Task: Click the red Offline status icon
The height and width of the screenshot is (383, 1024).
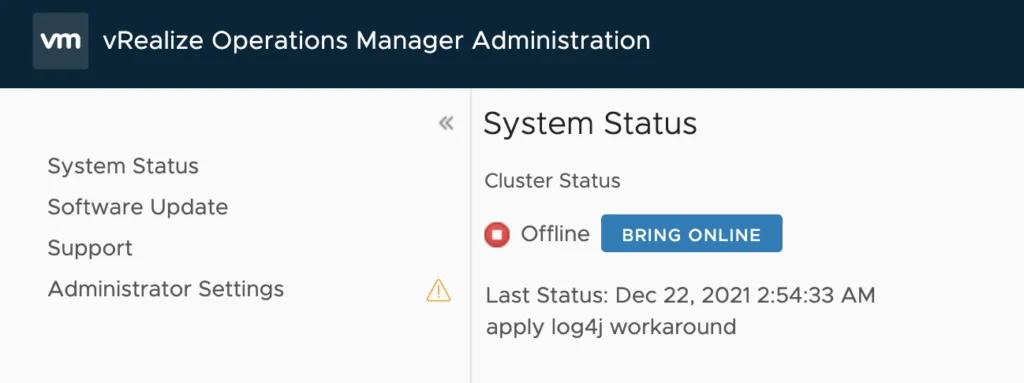Action: (x=497, y=234)
